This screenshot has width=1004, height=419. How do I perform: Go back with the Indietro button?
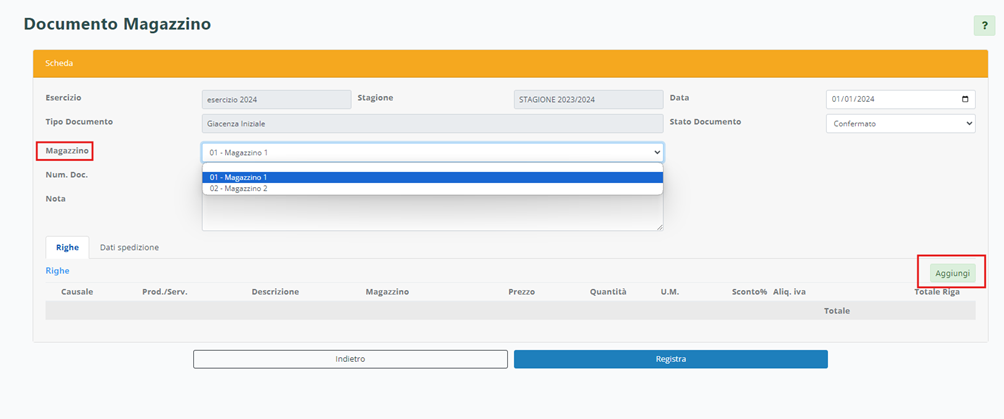(x=350, y=359)
